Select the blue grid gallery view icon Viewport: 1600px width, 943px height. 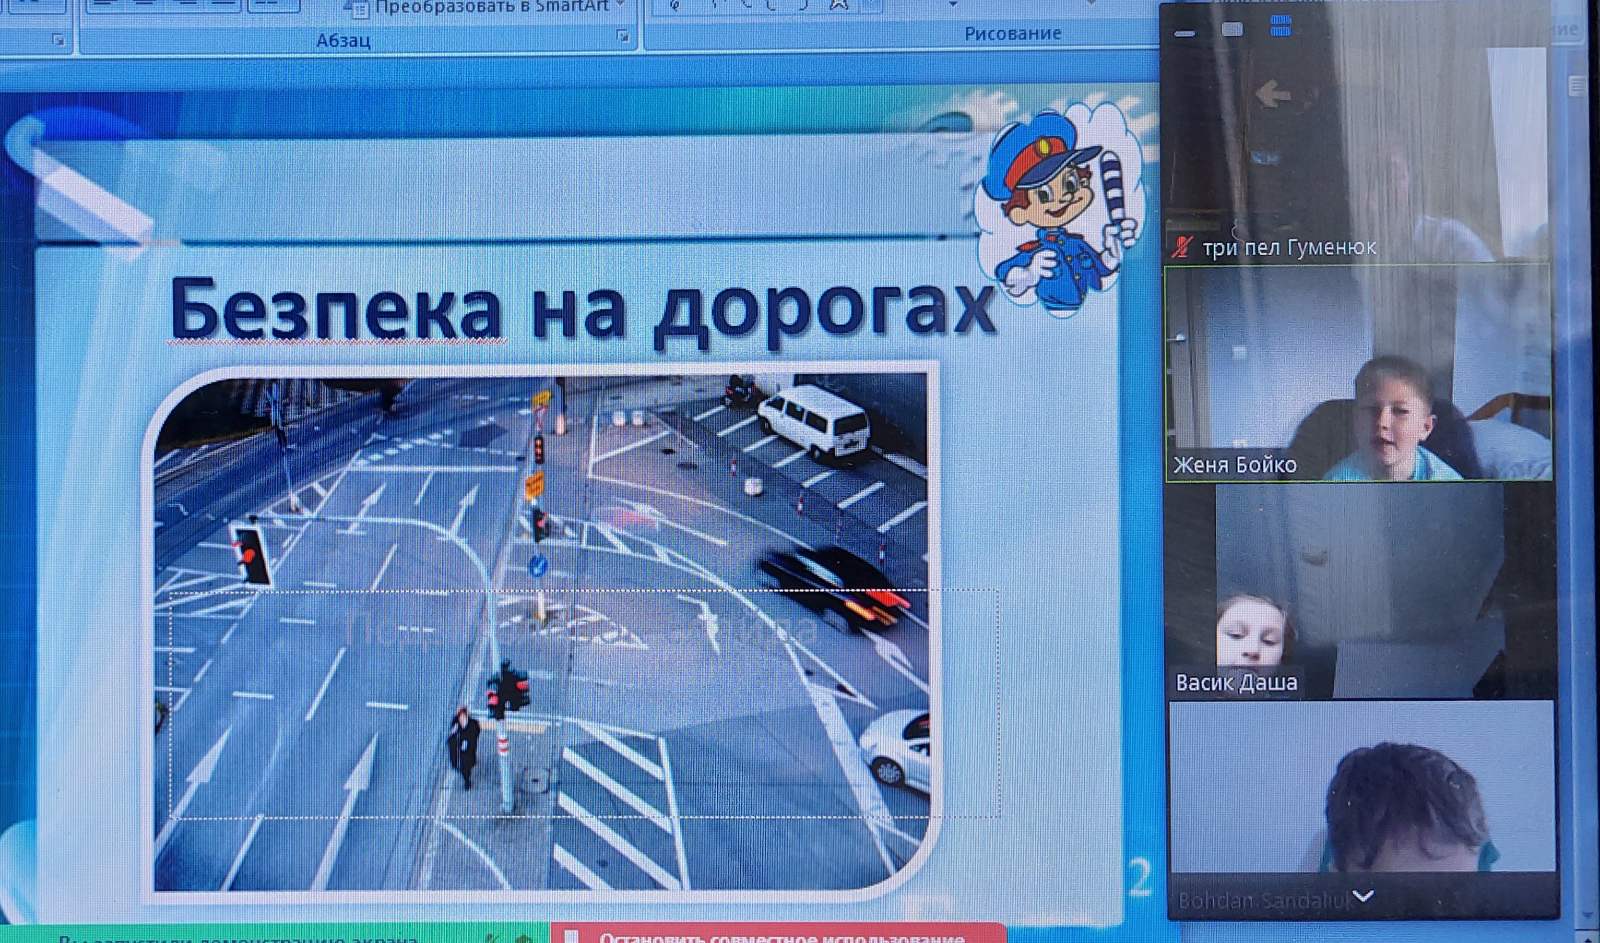pyautogui.click(x=1280, y=27)
